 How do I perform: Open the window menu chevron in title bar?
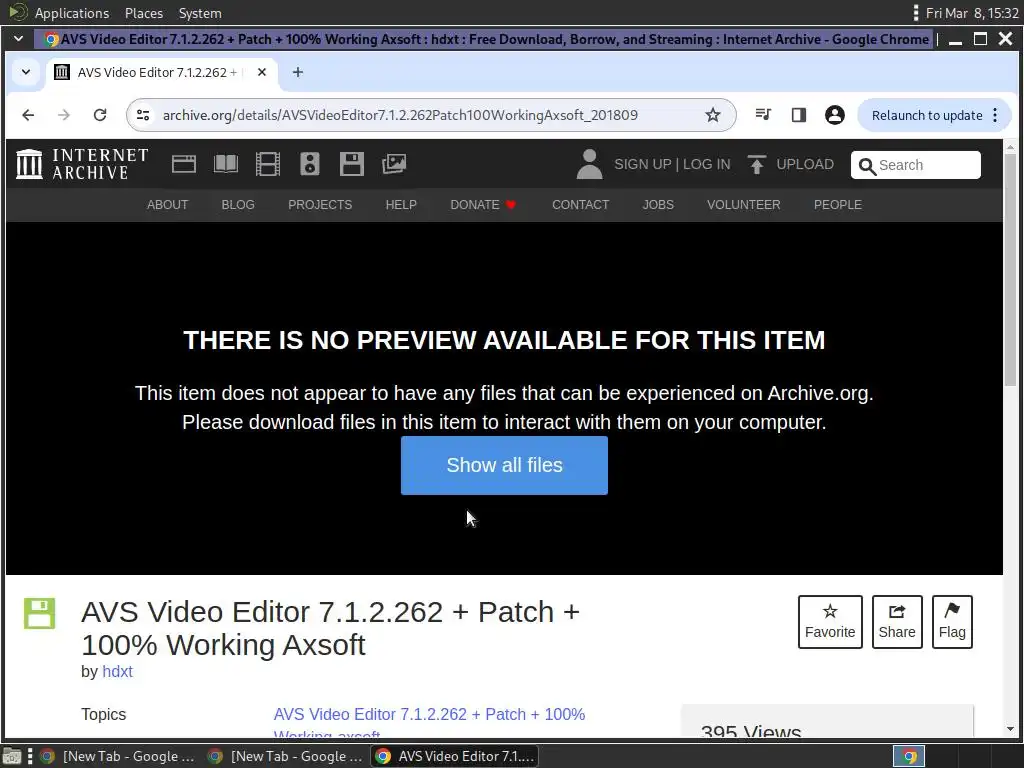(x=18, y=39)
